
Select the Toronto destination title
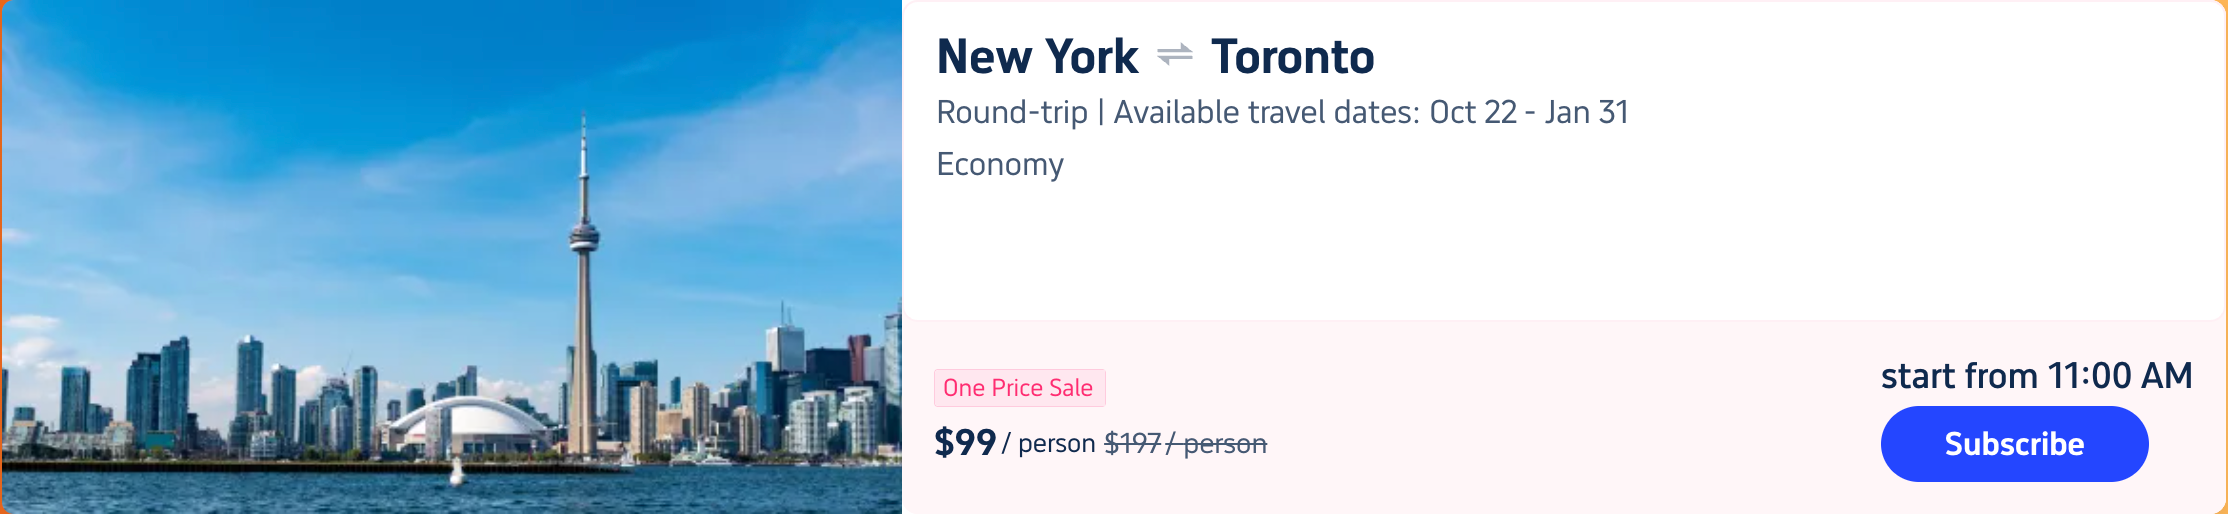(x=1292, y=57)
